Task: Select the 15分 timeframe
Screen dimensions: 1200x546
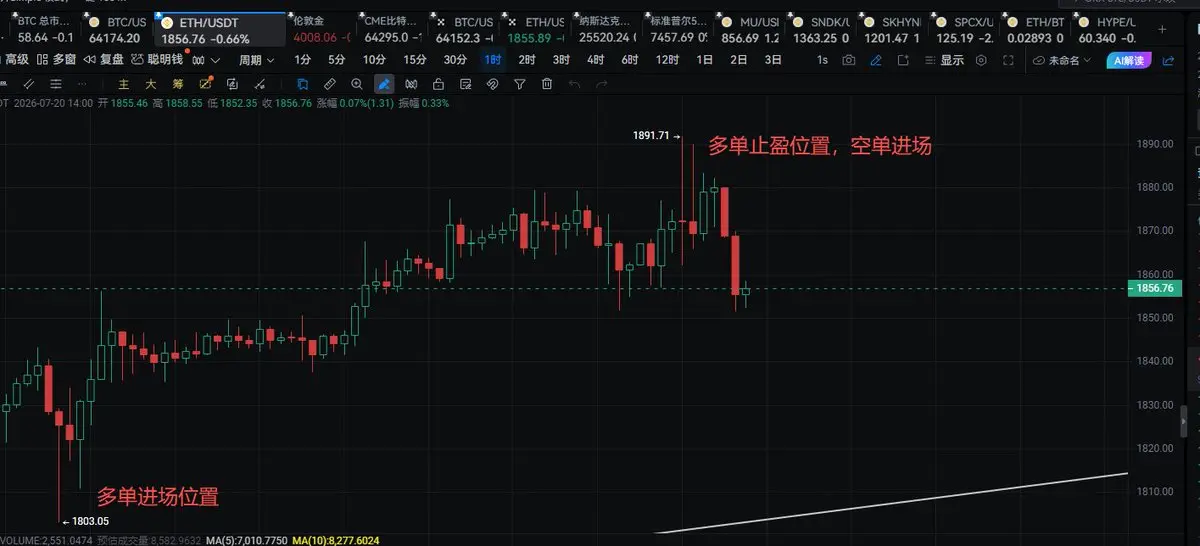Action: tap(415, 60)
